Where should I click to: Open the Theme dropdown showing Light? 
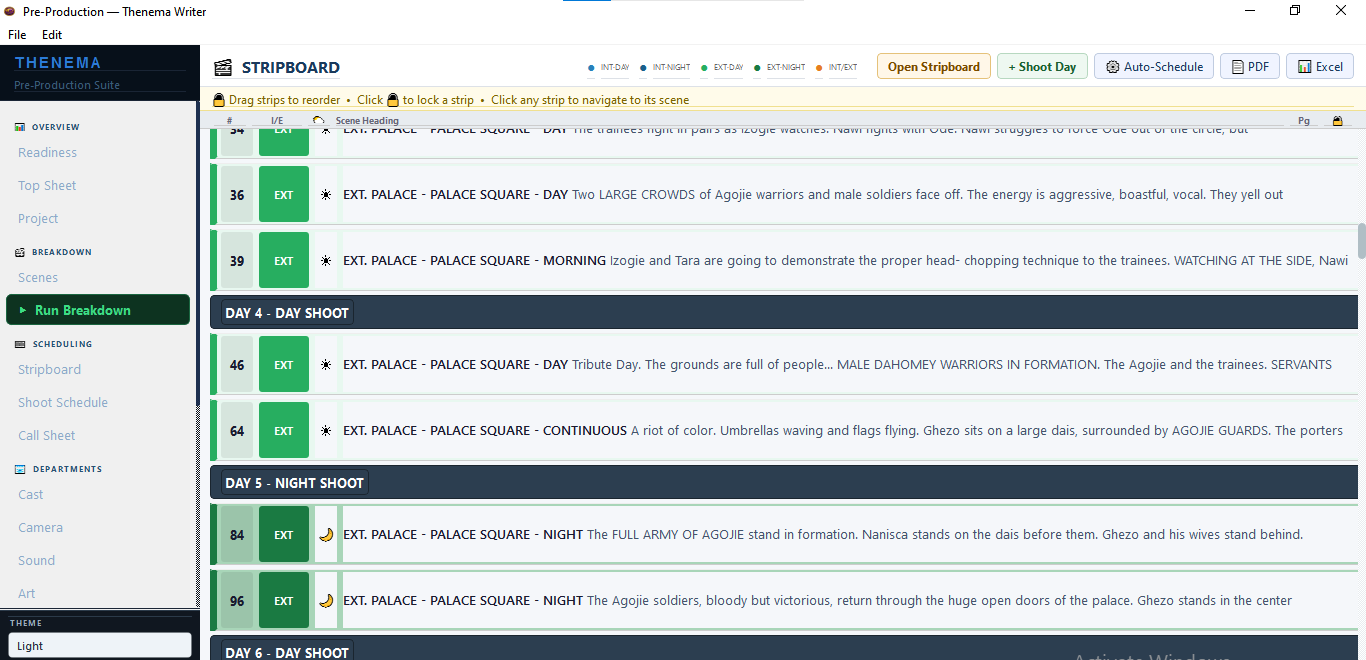99,646
